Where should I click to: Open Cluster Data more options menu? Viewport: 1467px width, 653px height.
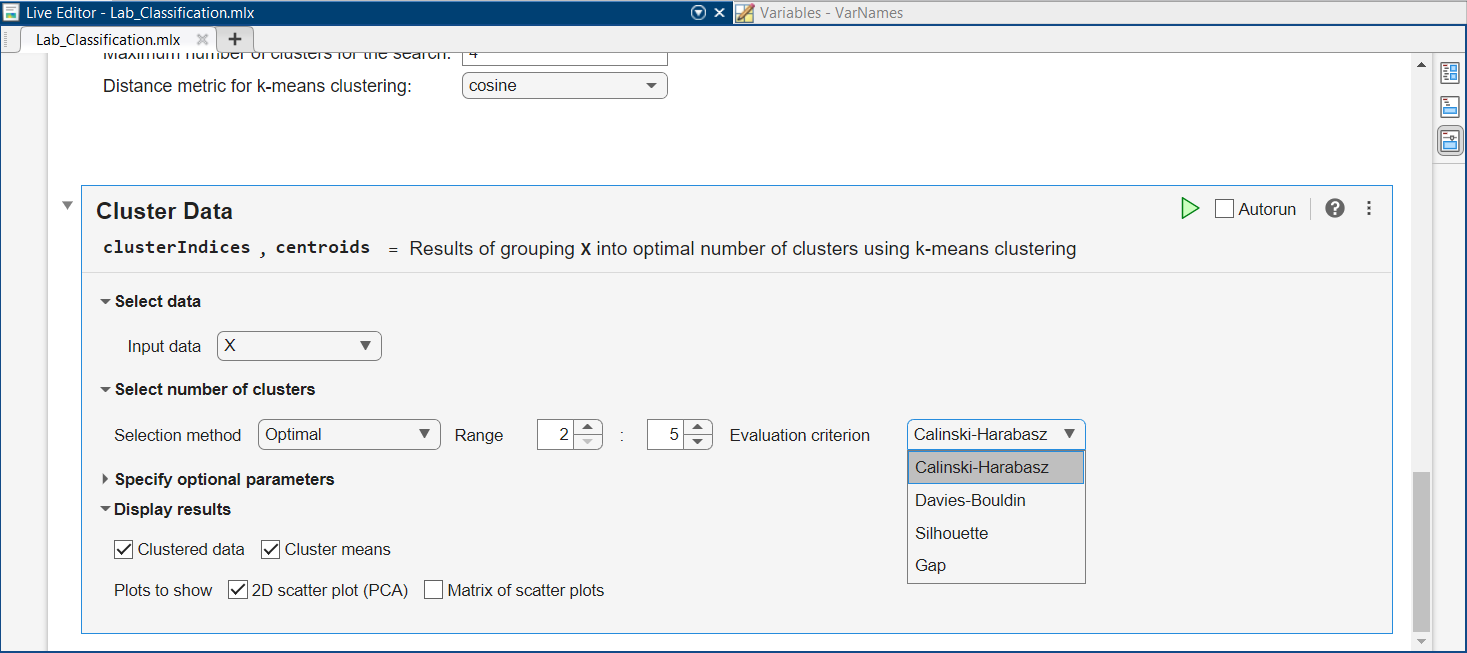click(x=1369, y=209)
